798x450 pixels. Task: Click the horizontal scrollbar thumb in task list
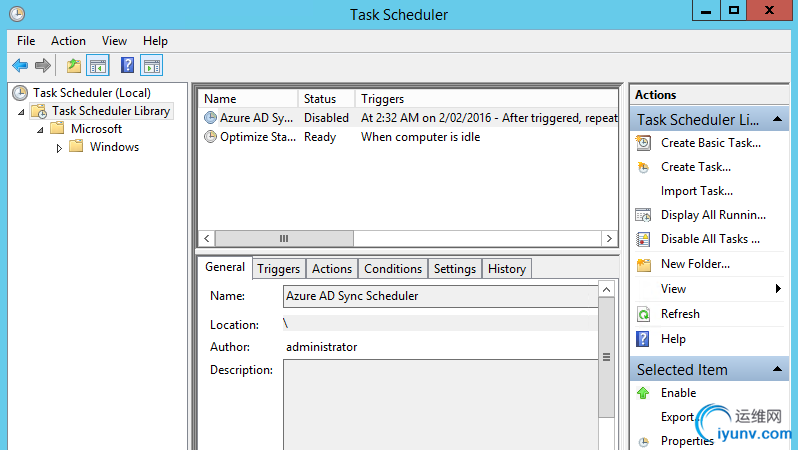click(284, 238)
